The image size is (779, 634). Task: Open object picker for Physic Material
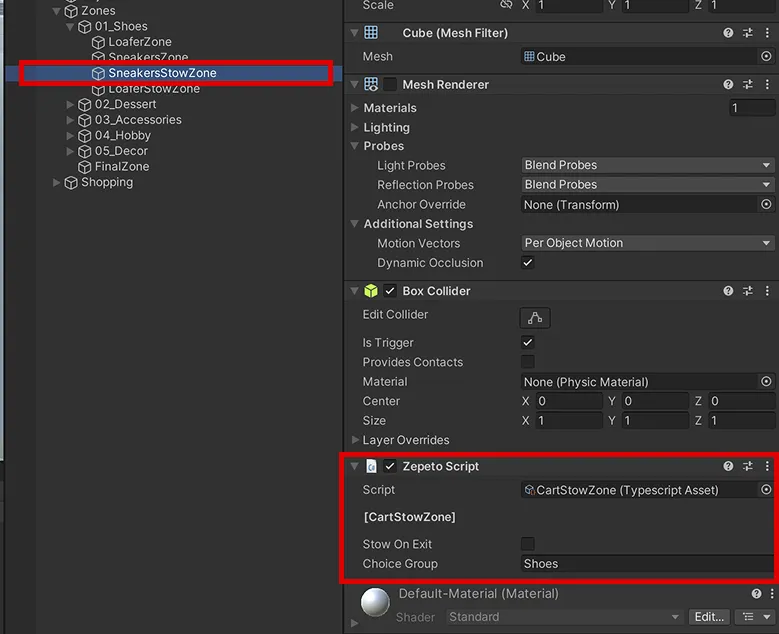[x=766, y=381]
